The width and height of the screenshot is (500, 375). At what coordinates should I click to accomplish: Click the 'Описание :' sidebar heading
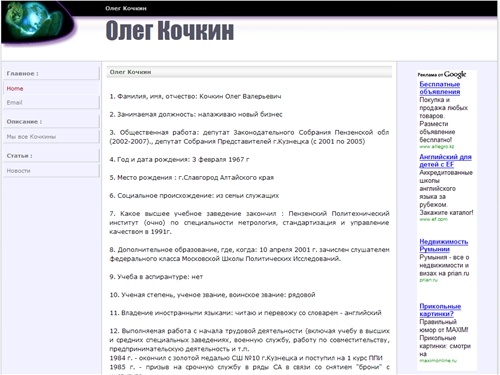(24, 122)
